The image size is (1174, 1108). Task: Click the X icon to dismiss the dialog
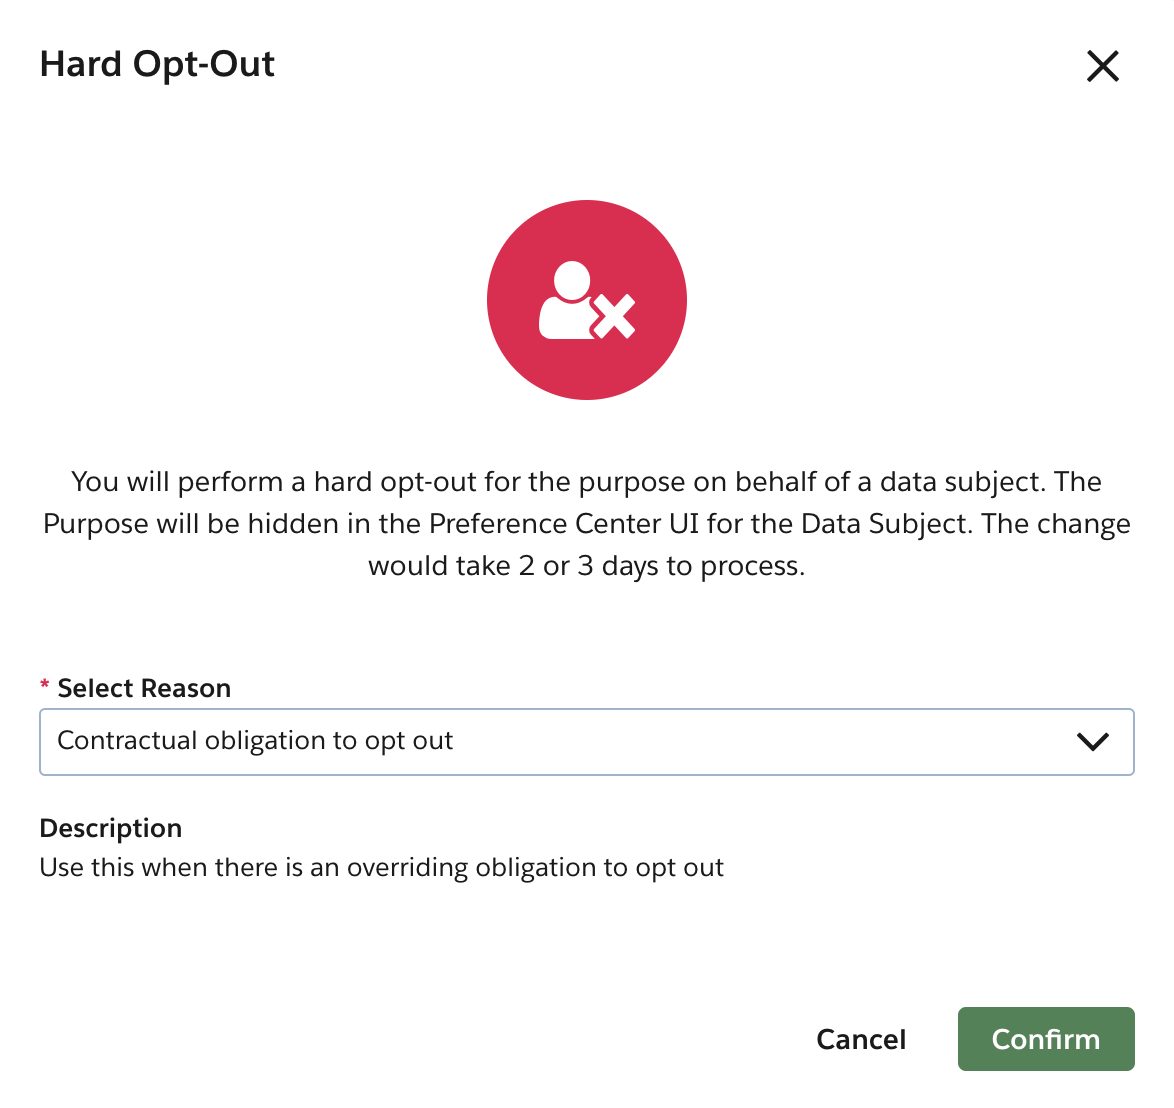click(x=1102, y=66)
